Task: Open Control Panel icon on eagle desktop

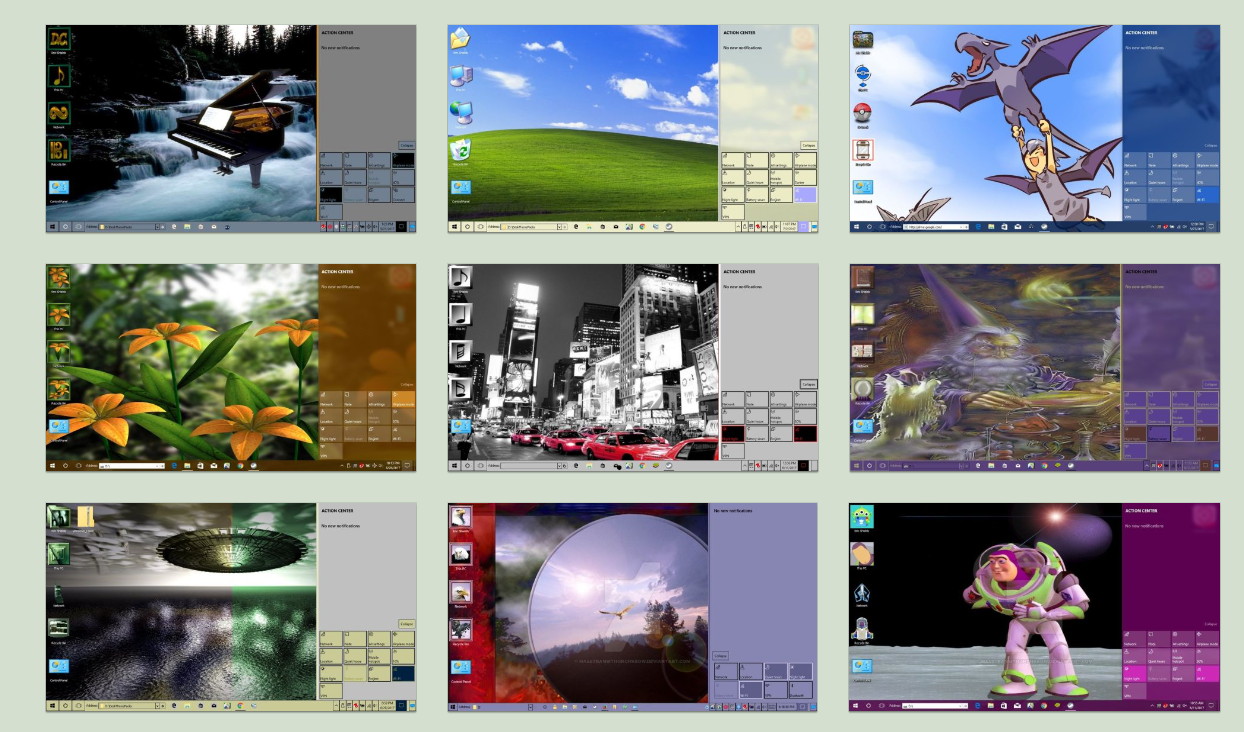Action: (x=461, y=667)
